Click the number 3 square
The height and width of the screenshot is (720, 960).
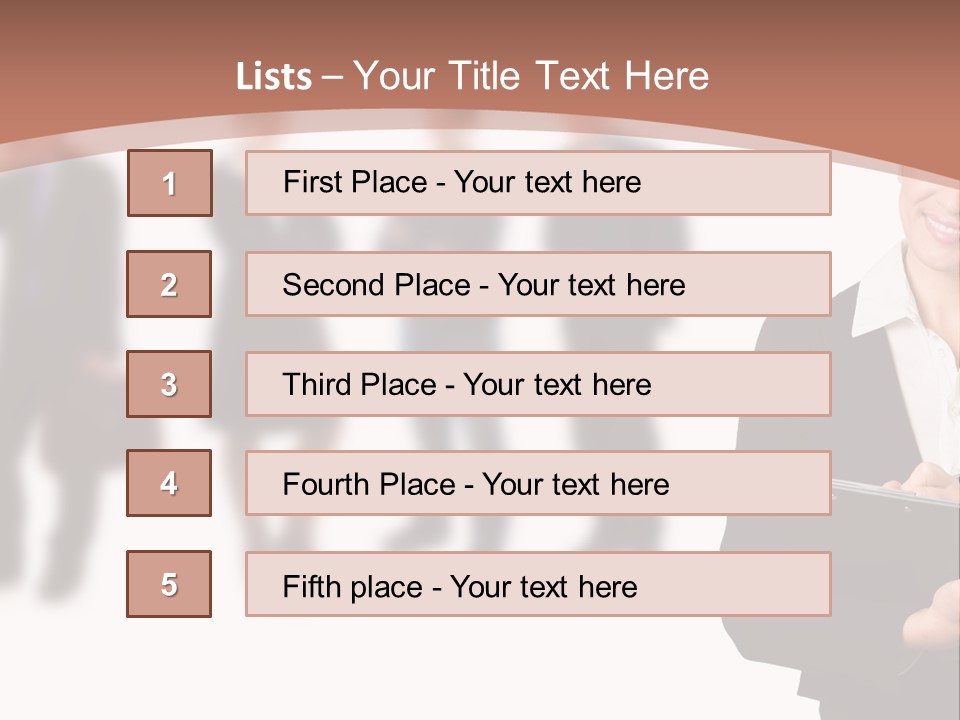point(169,384)
